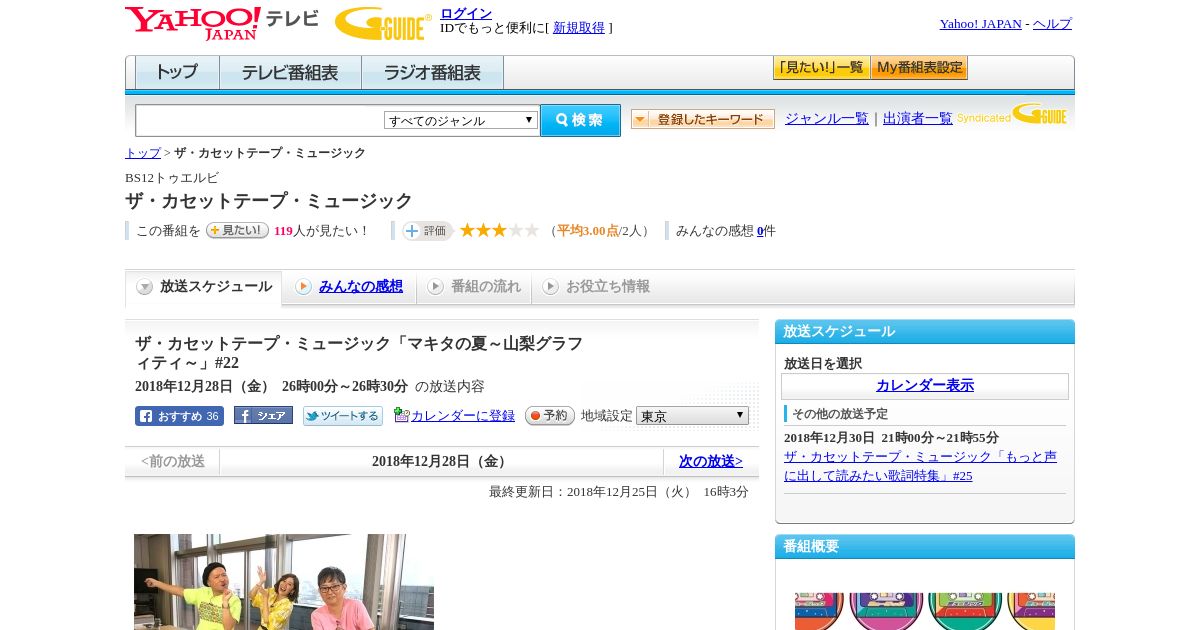Go to Yahoo! JAPAN link
The width and height of the screenshot is (1200, 630).
tap(980, 24)
